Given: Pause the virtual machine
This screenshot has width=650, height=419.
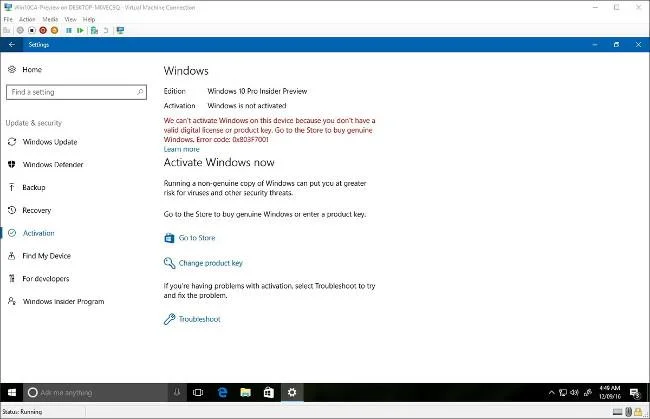Looking at the screenshot, I should tap(69, 30).
